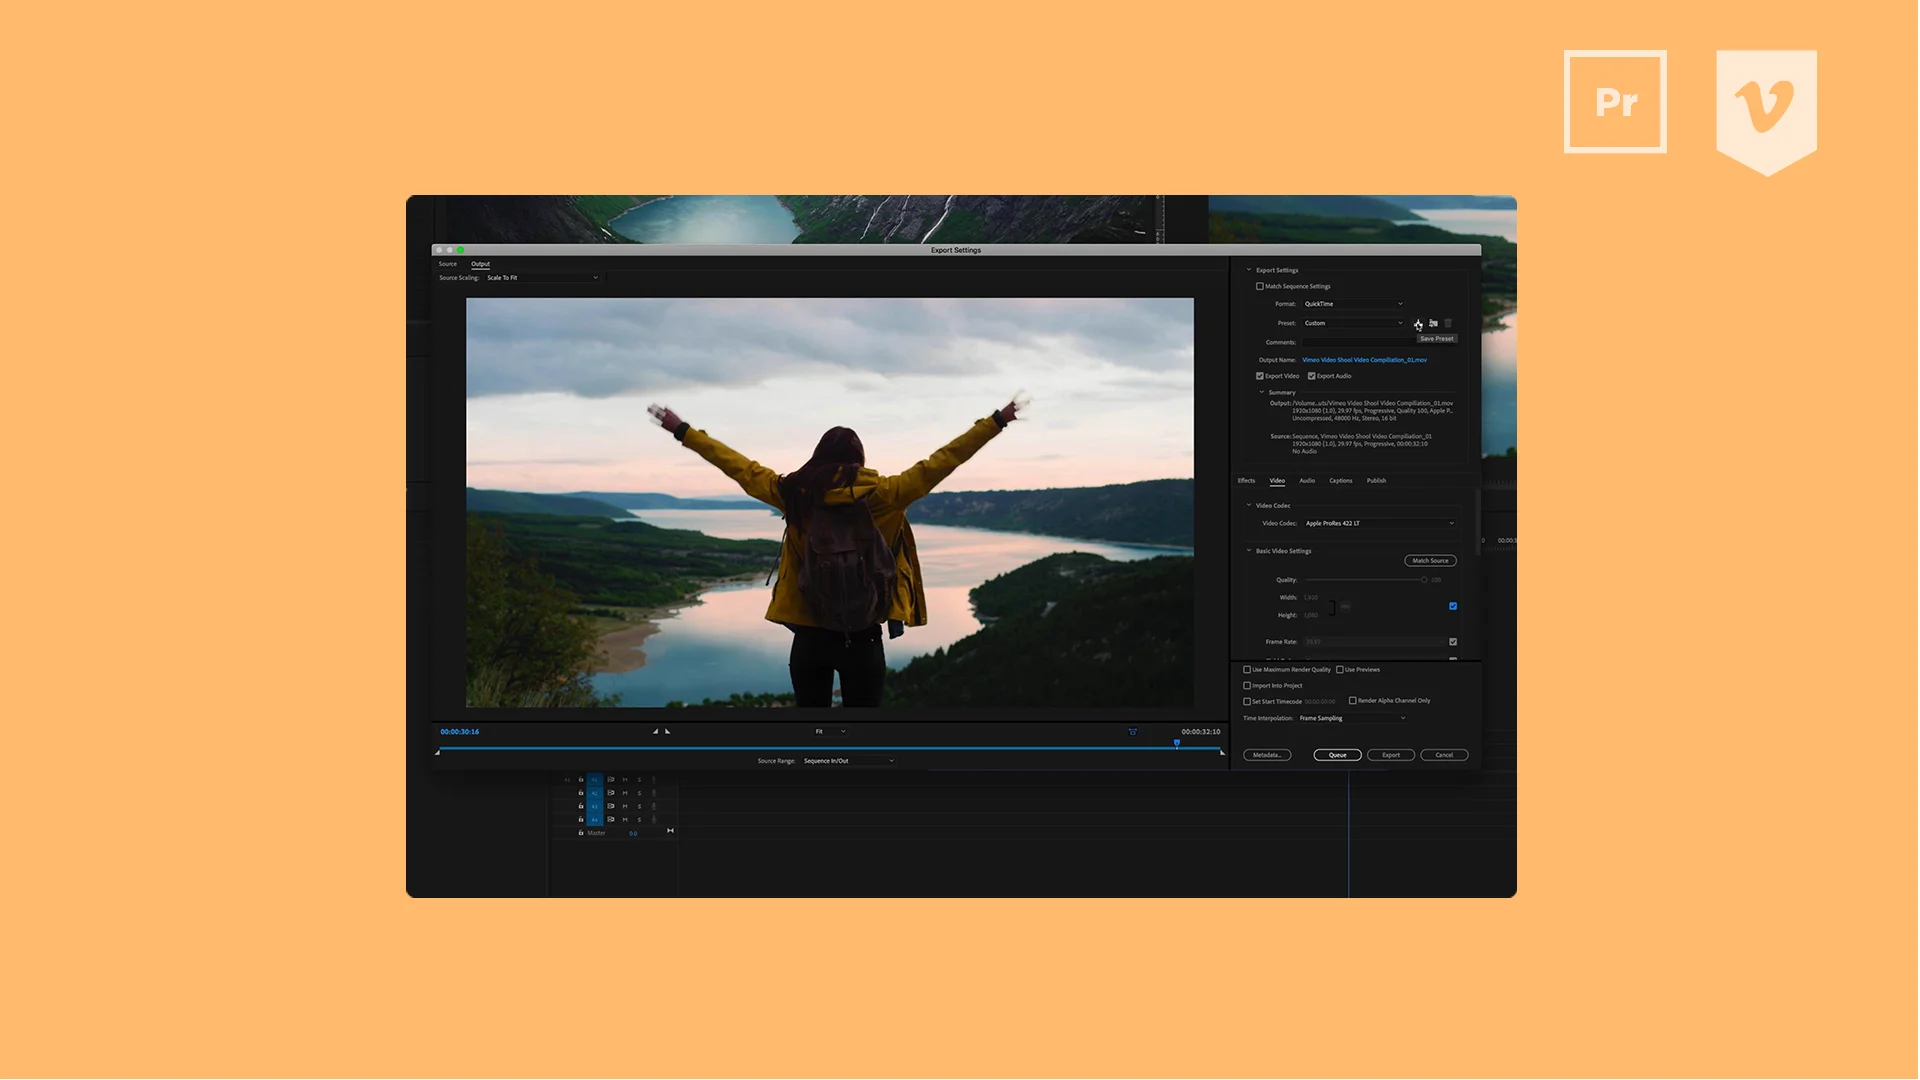This screenshot has height=1080, width=1920.
Task: Switch to the Captions tab
Action: tap(1341, 481)
